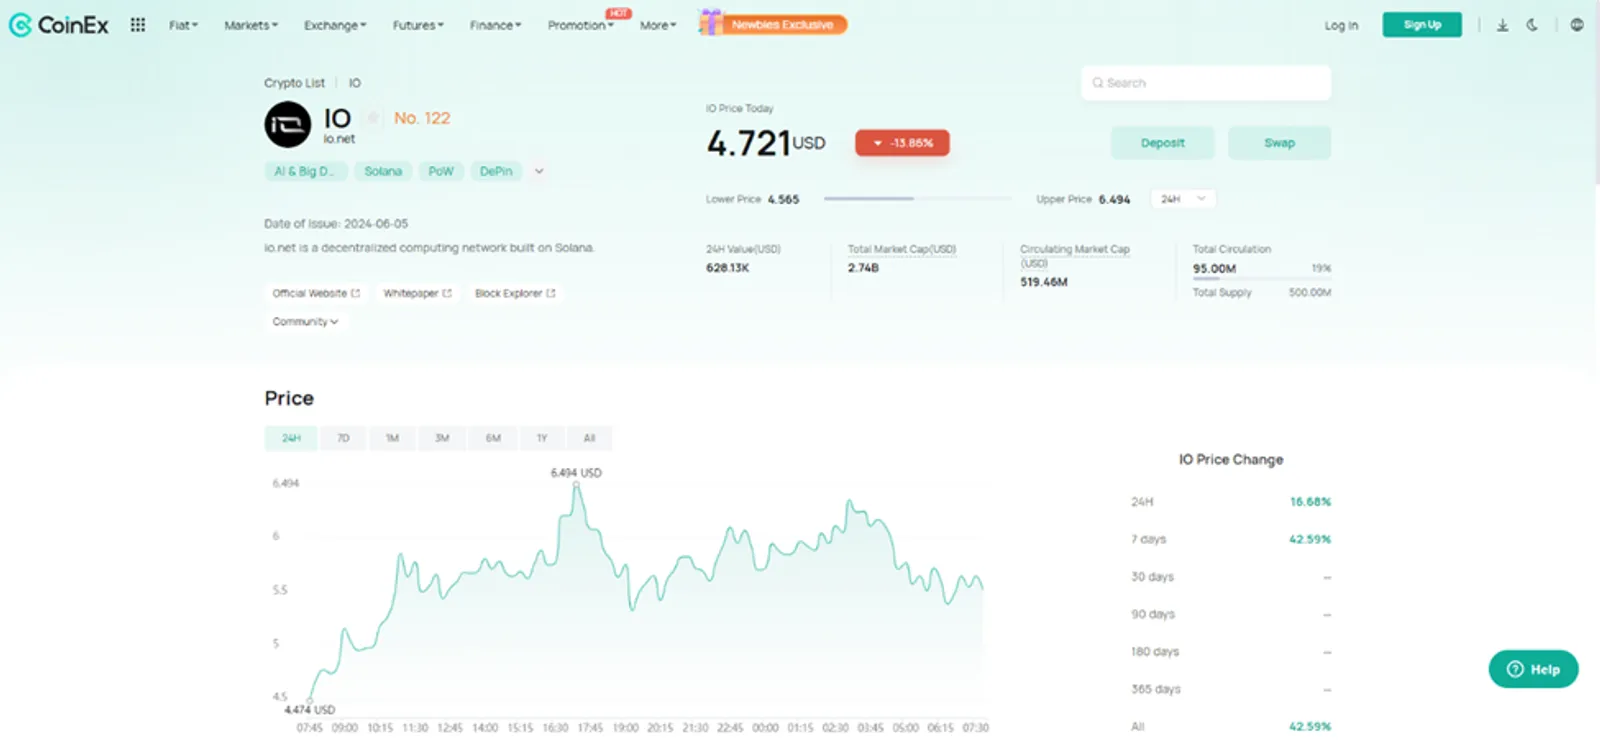
Task: Click the CoinEx logo
Action: tap(58, 25)
